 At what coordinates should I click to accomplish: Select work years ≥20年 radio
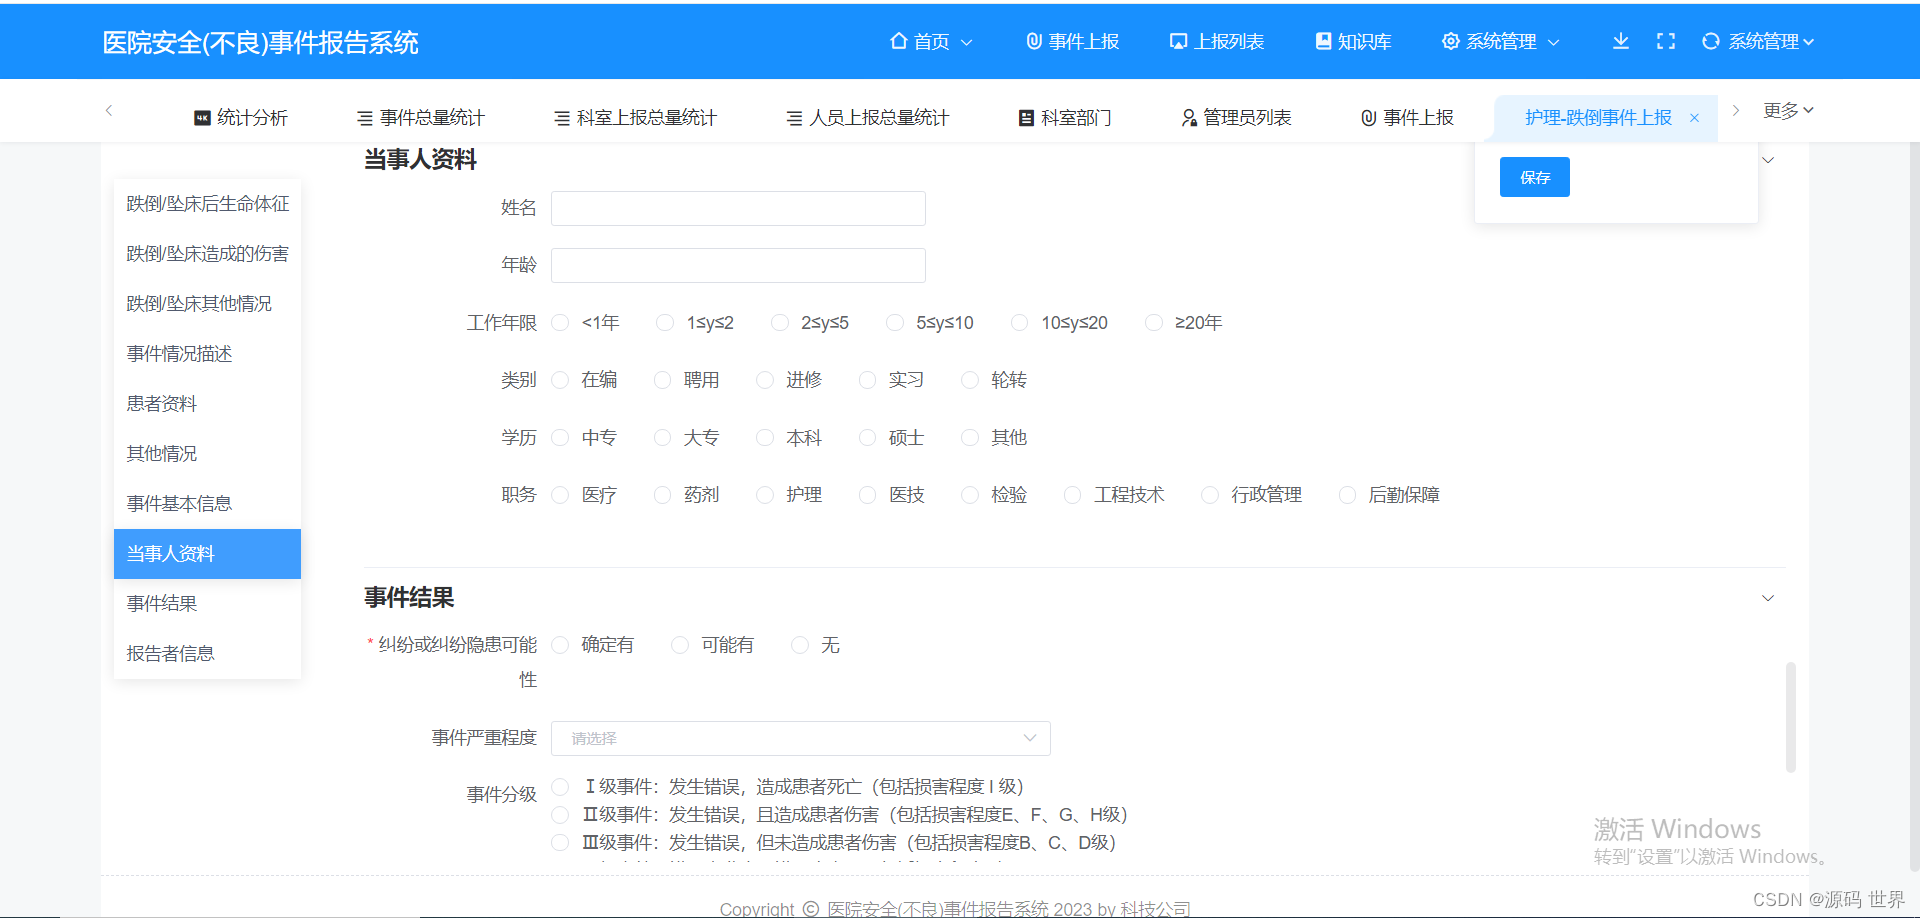(1154, 322)
